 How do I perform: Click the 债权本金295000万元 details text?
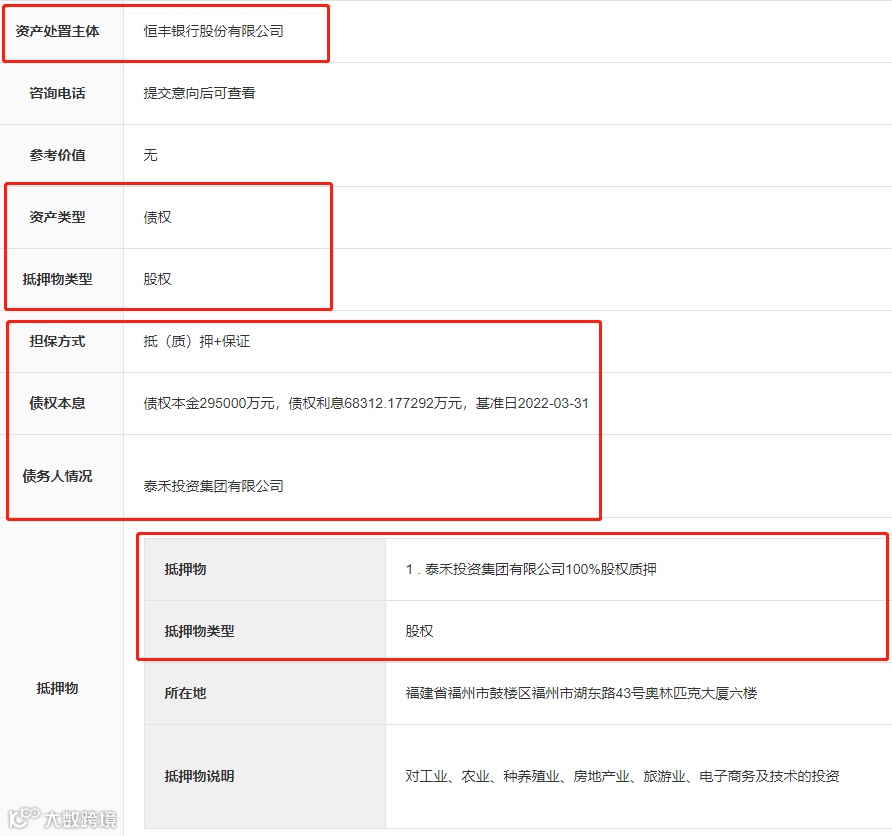366,403
